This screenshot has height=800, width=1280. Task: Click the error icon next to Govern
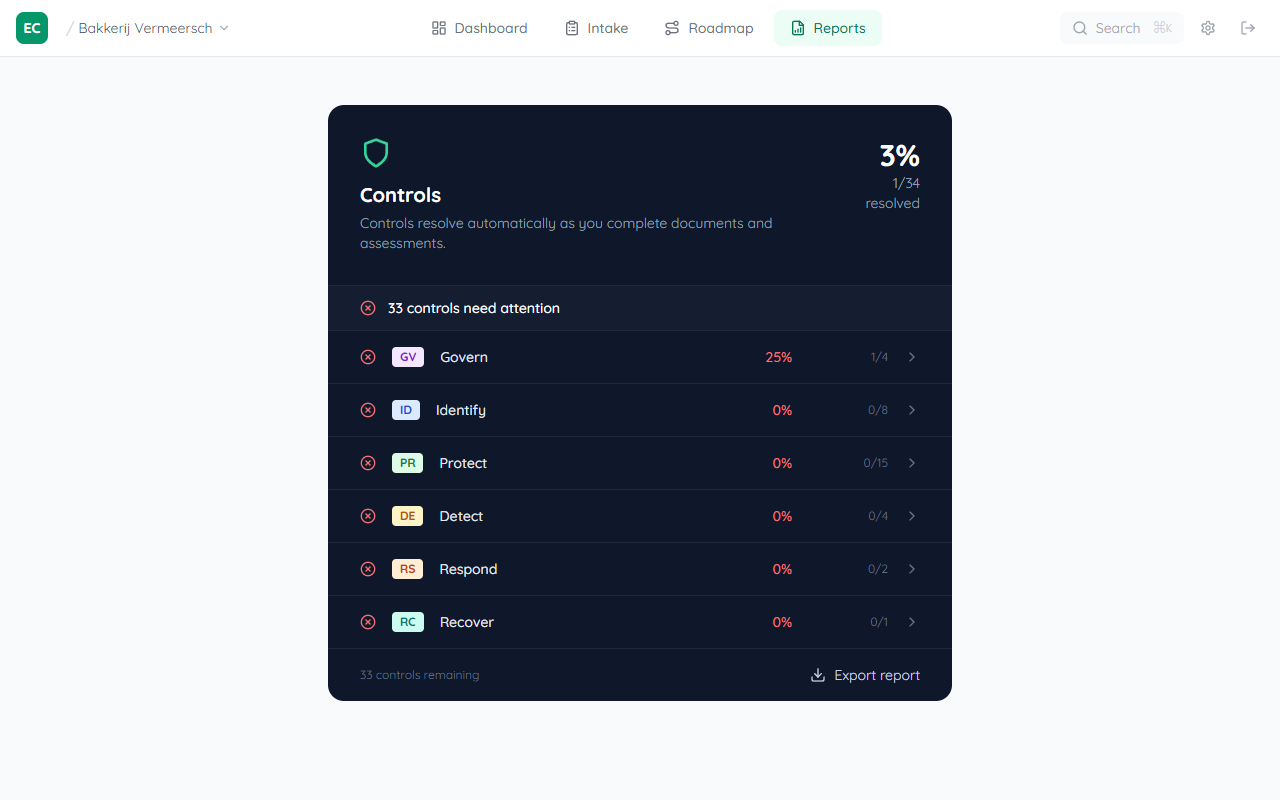point(368,357)
